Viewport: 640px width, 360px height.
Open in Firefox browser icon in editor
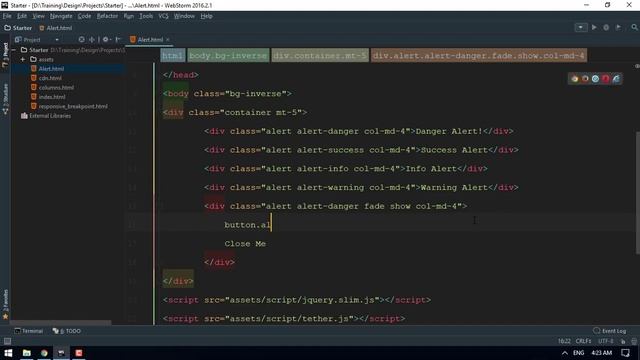[585, 79]
